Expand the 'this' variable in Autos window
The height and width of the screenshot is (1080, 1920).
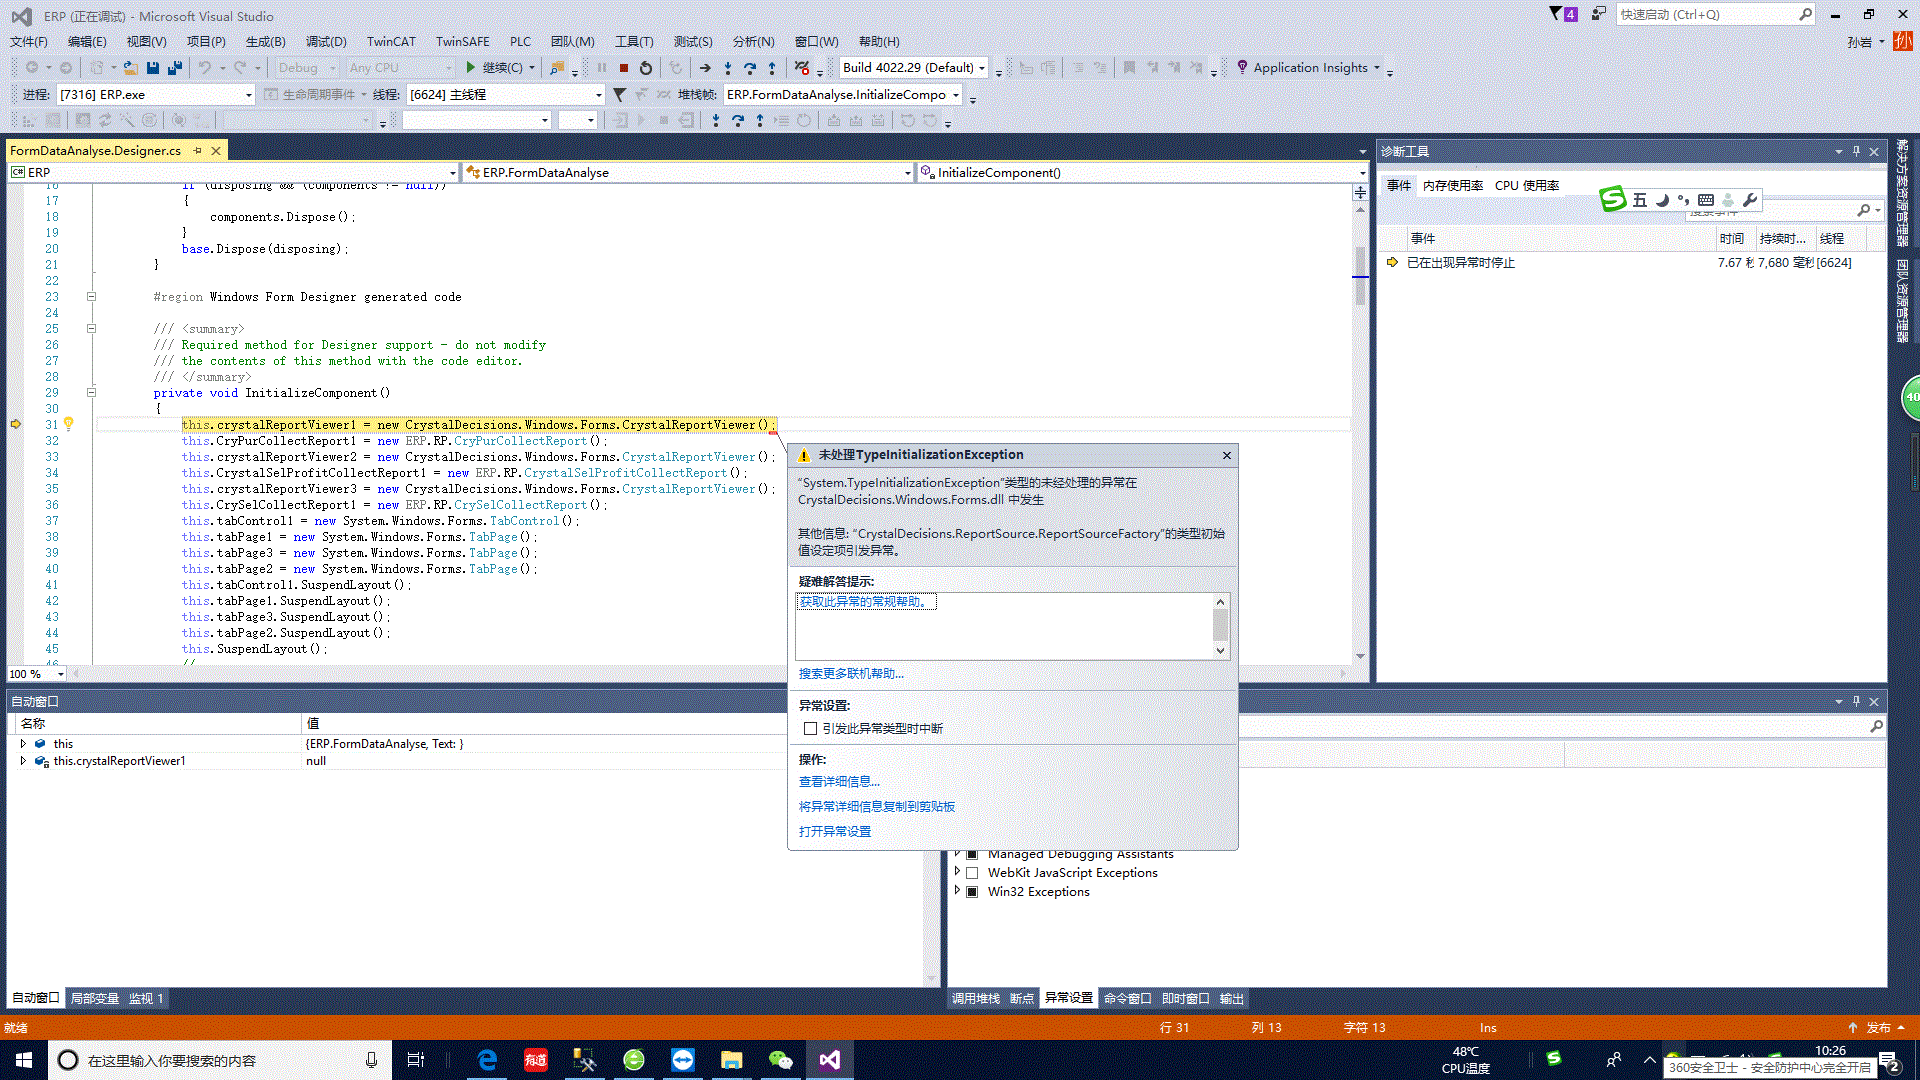(23, 744)
